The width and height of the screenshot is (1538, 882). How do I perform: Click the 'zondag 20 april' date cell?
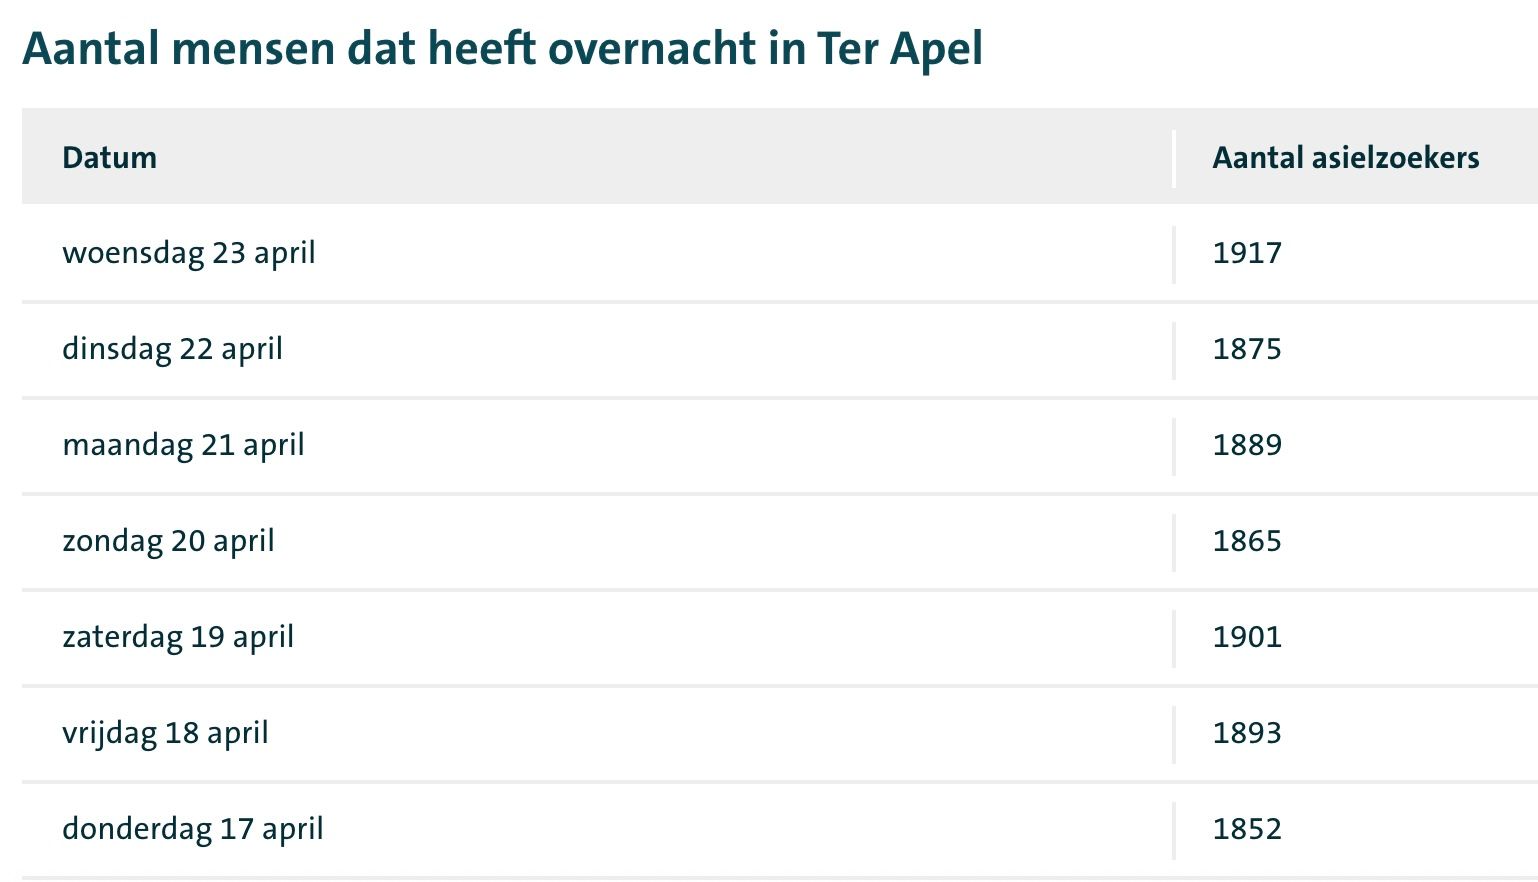point(168,541)
